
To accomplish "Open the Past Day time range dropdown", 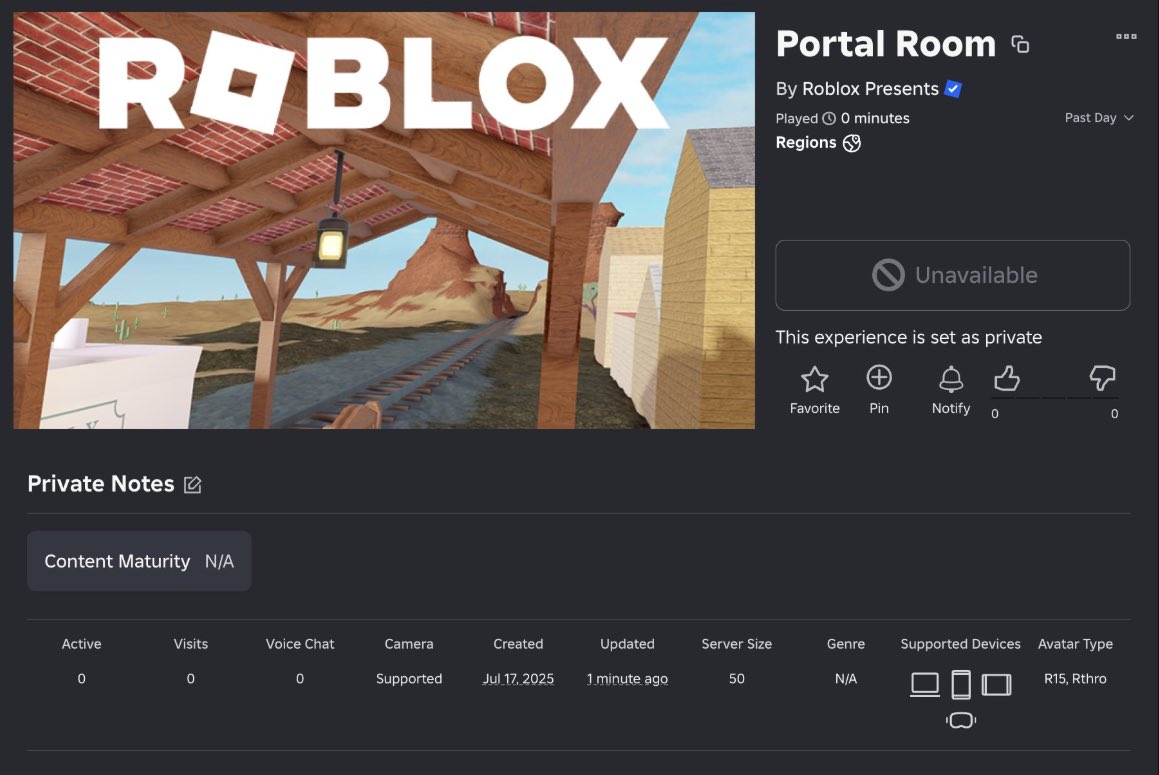I will (x=1098, y=118).
